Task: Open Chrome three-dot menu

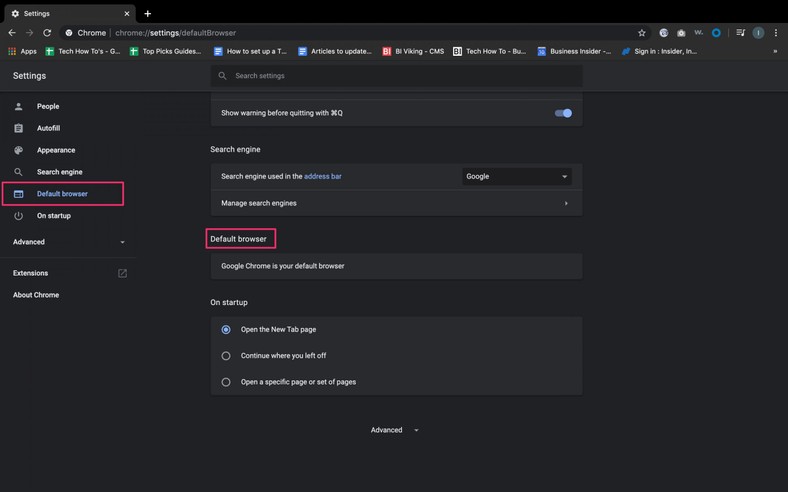Action: (x=776, y=33)
